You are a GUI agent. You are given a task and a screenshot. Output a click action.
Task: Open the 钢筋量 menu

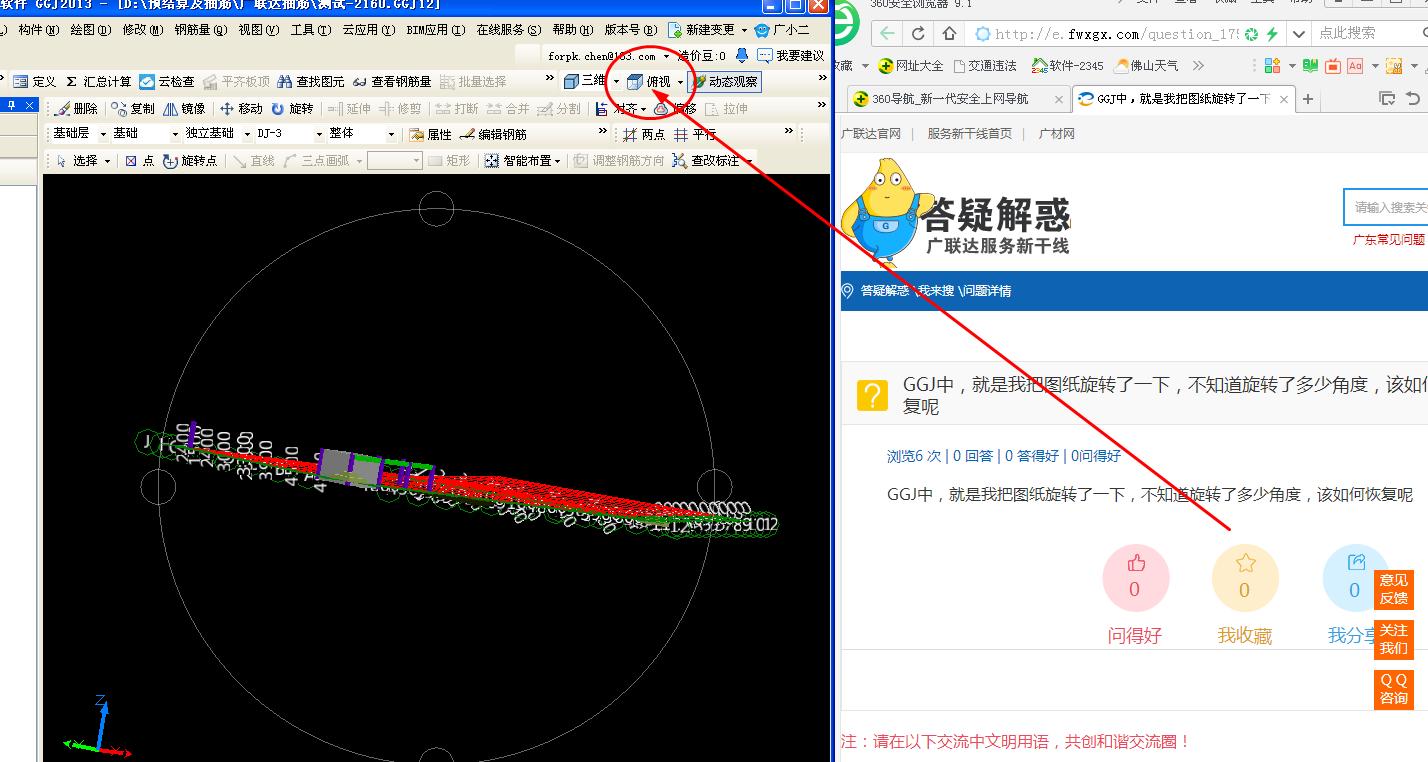(x=200, y=30)
